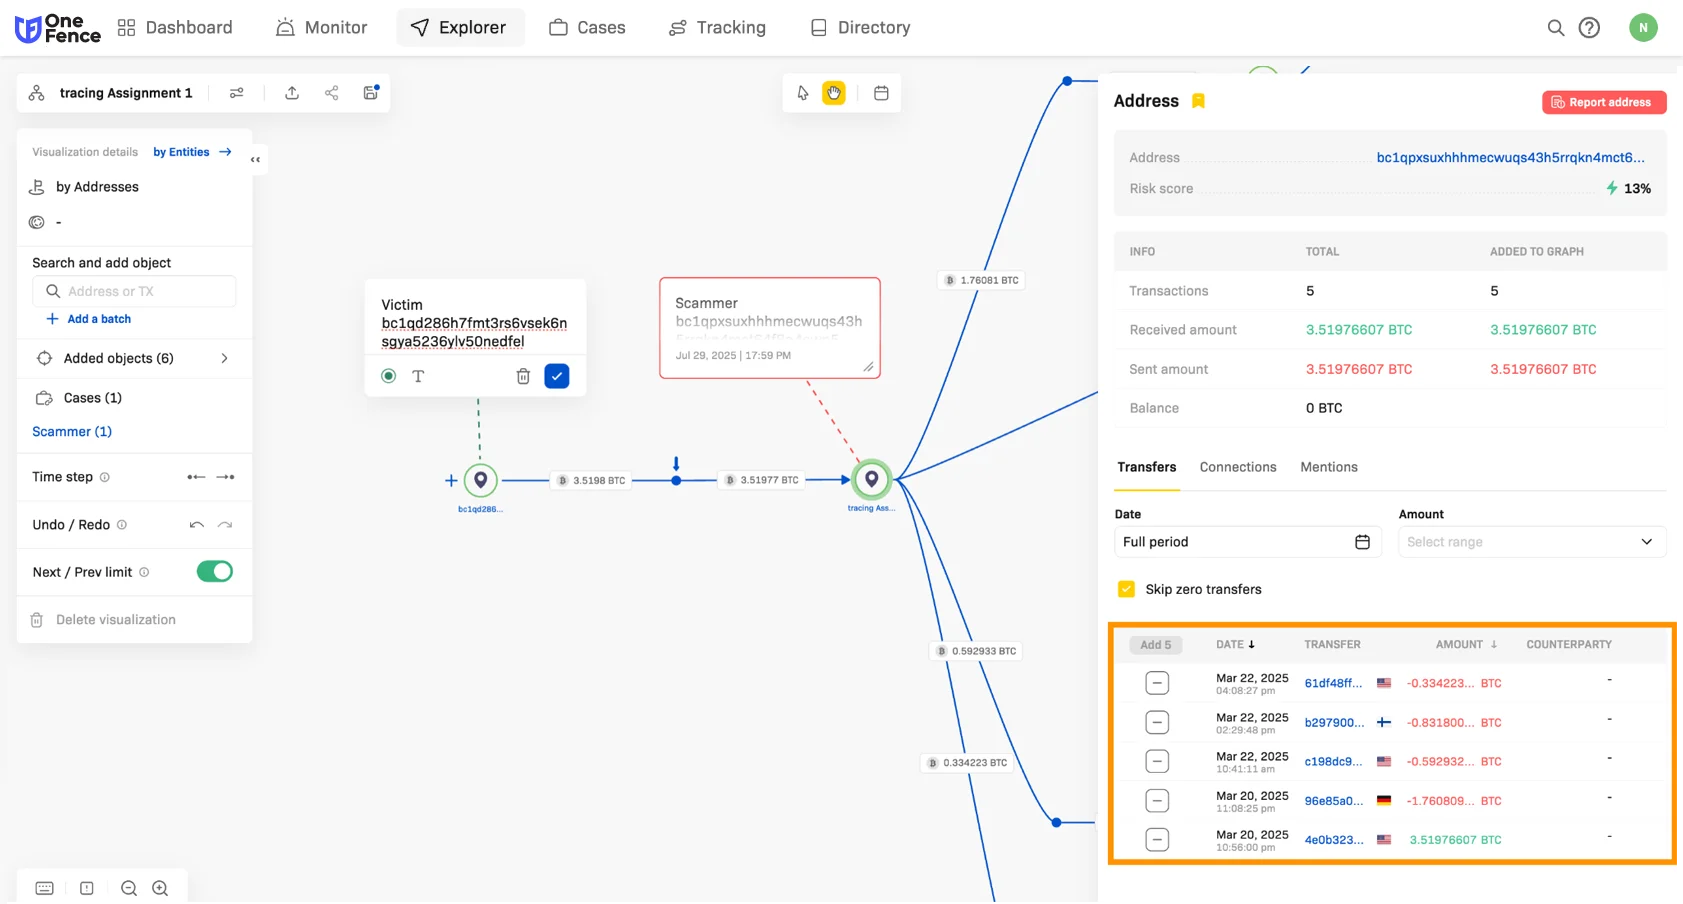The height and width of the screenshot is (904, 1683).
Task: Click the yellow bookmark next to Address
Action: point(1198,101)
